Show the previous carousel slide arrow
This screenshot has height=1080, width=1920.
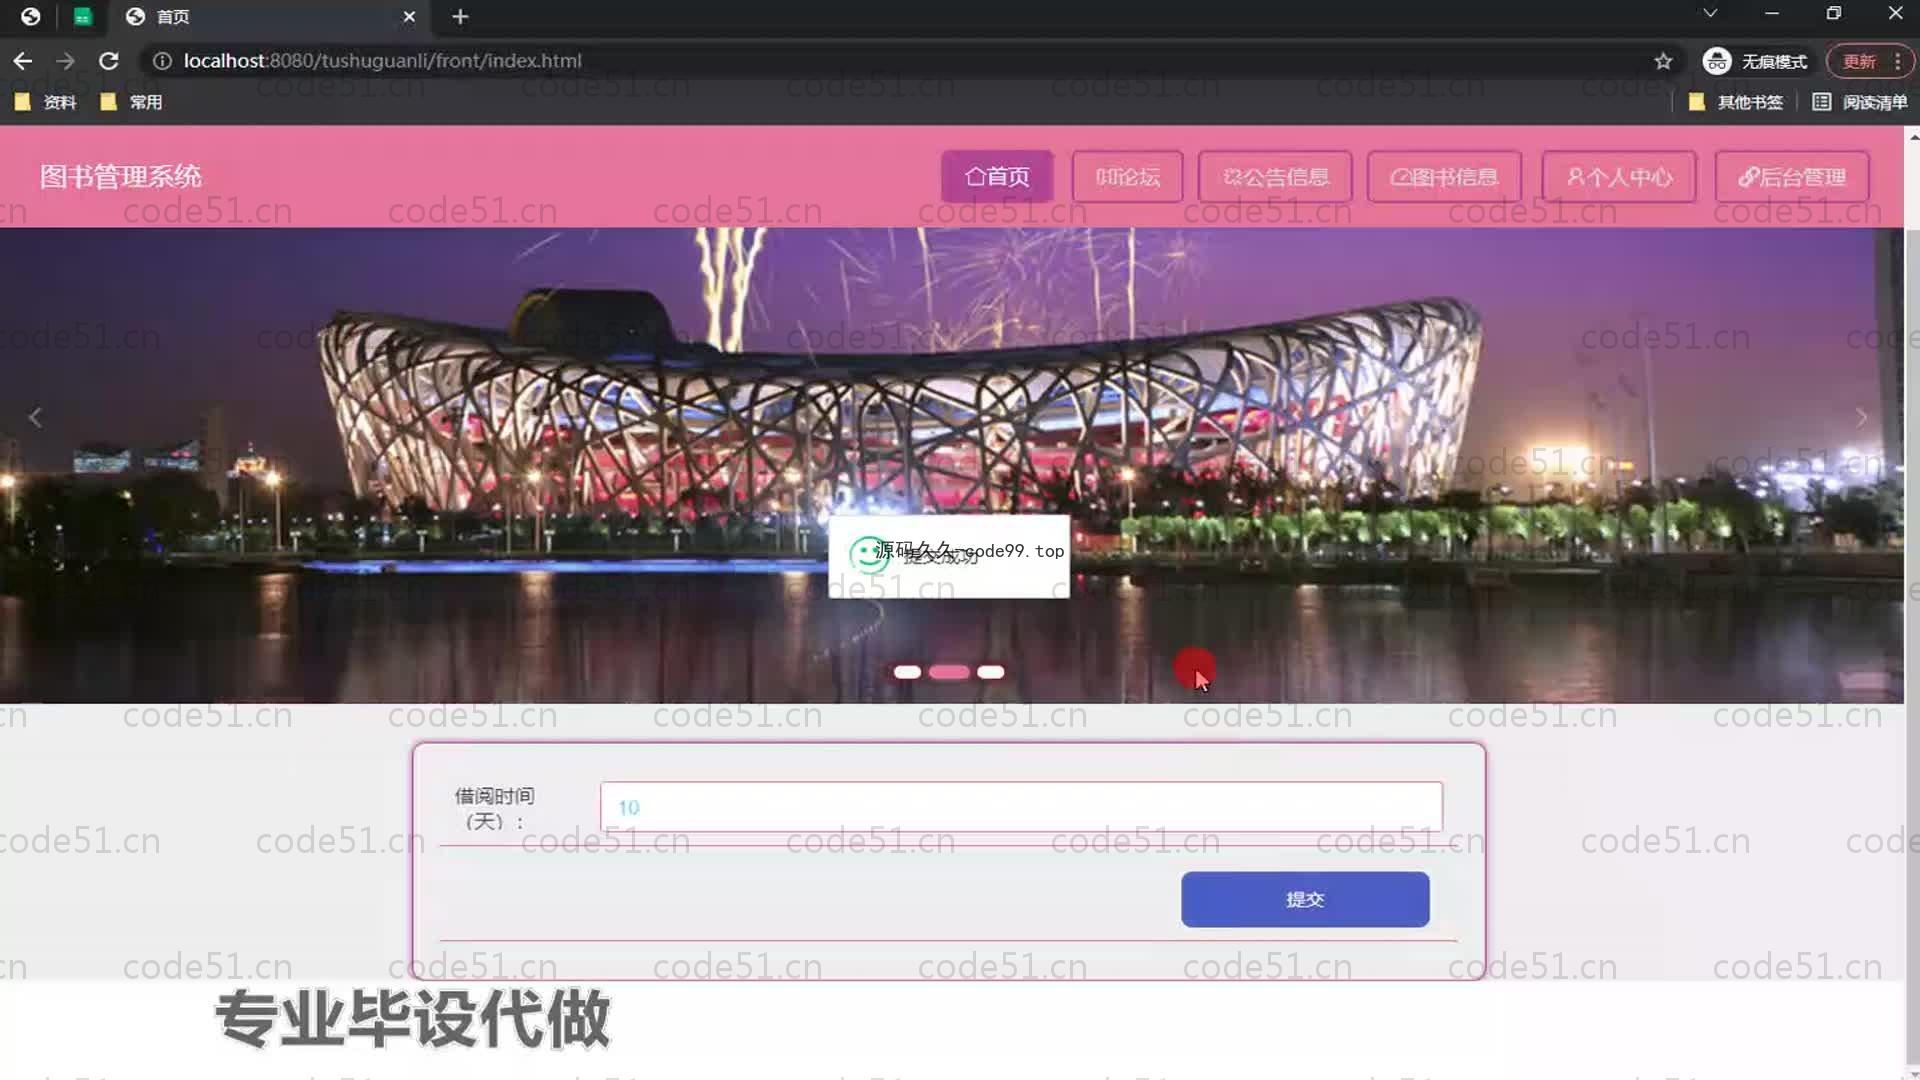(35, 417)
